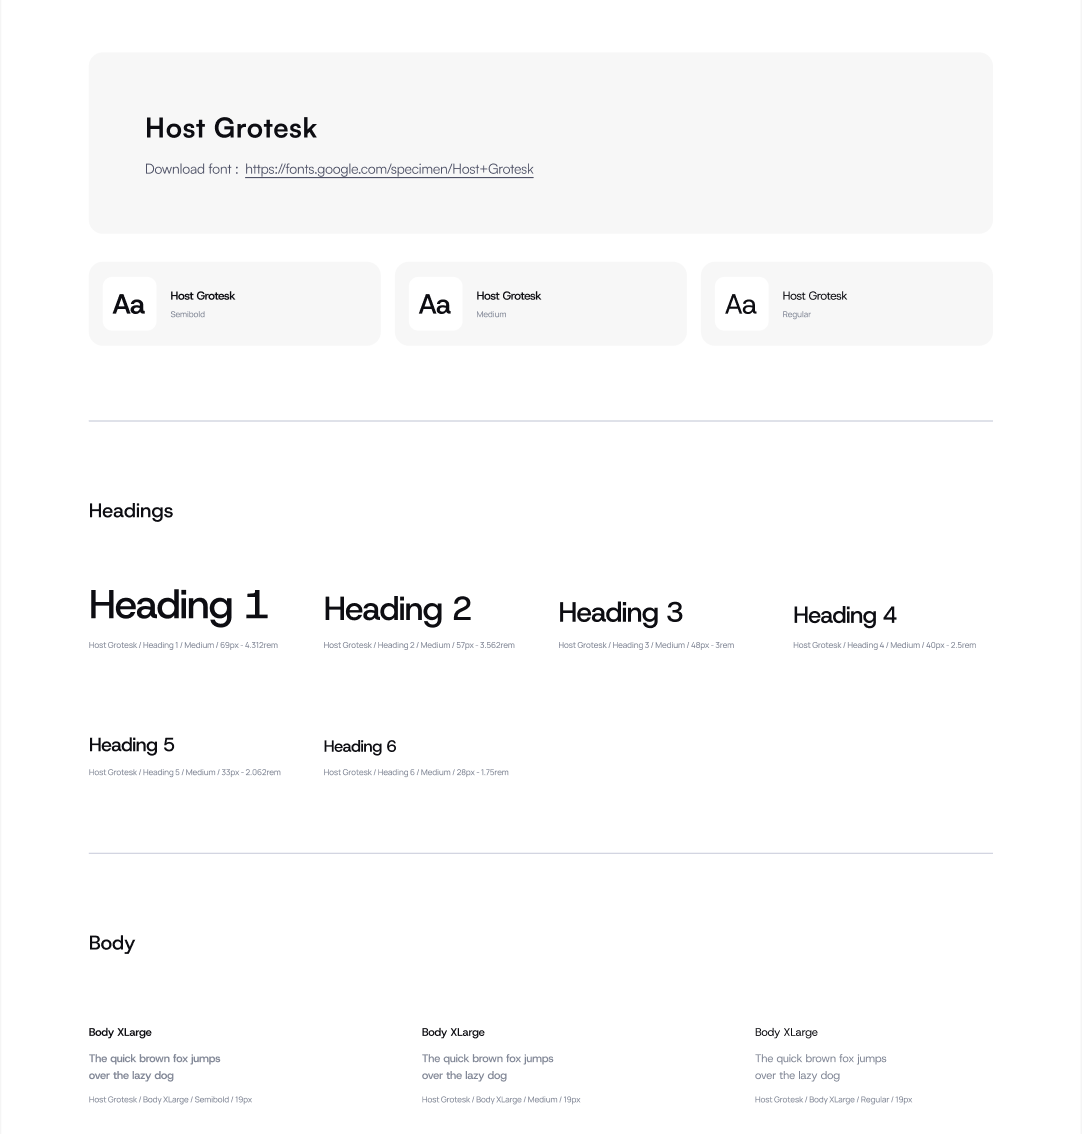Select the "Heading 4" sample
Viewport: 1082px width, 1134px height.
pos(845,615)
